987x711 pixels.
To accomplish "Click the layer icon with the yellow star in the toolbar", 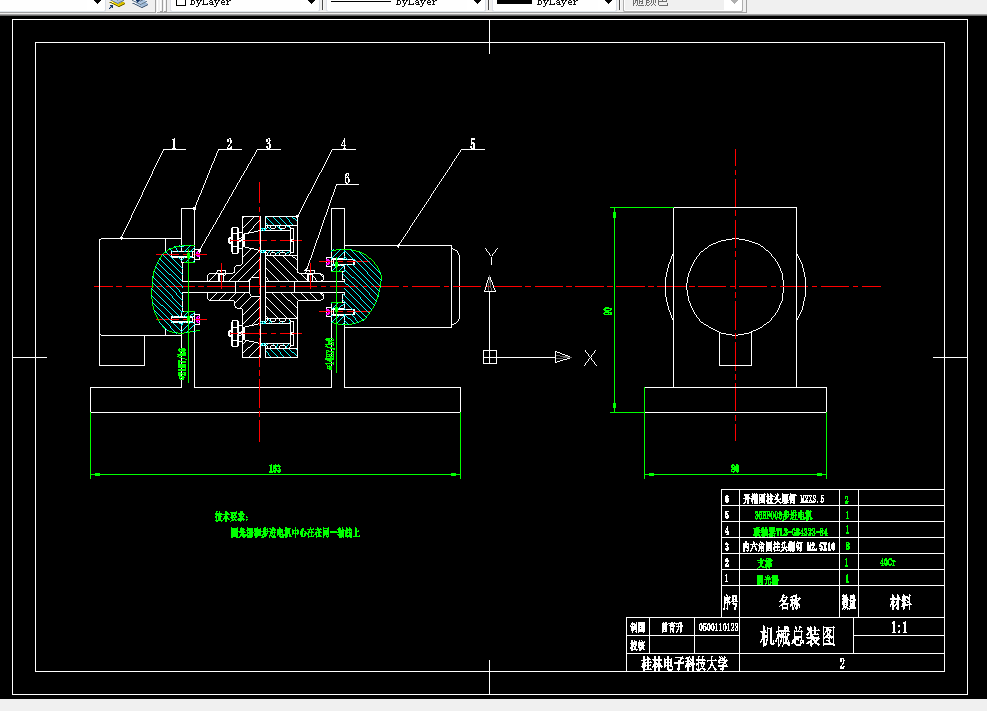I will pos(117,3).
